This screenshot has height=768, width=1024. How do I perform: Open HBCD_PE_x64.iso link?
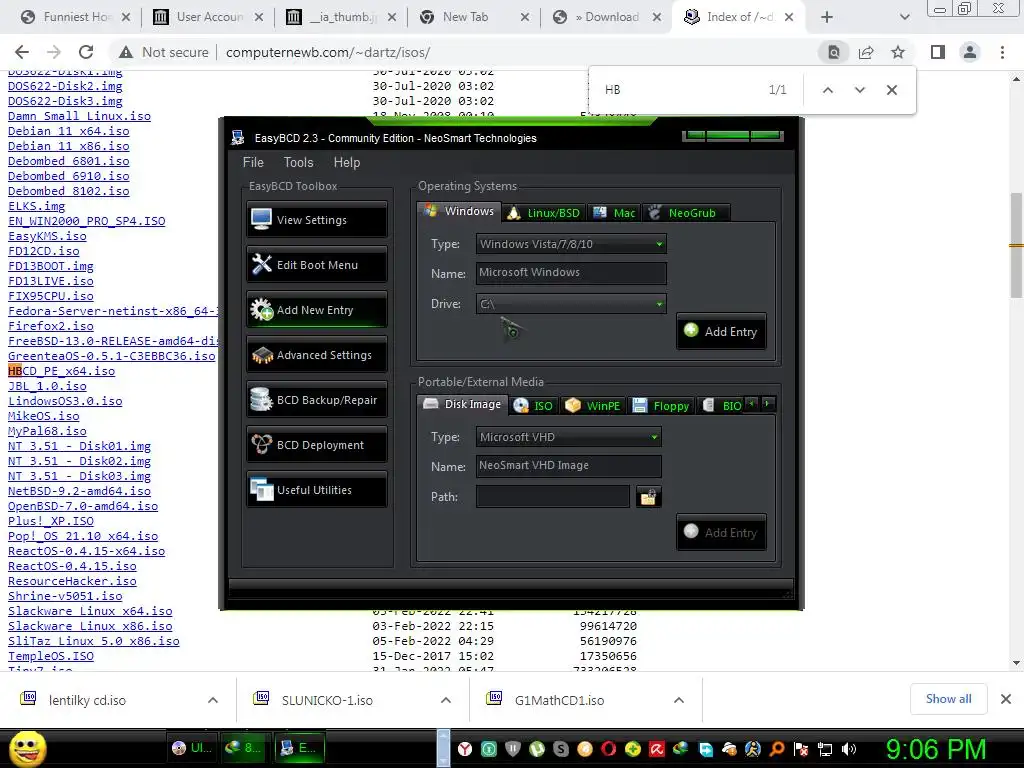coord(61,371)
